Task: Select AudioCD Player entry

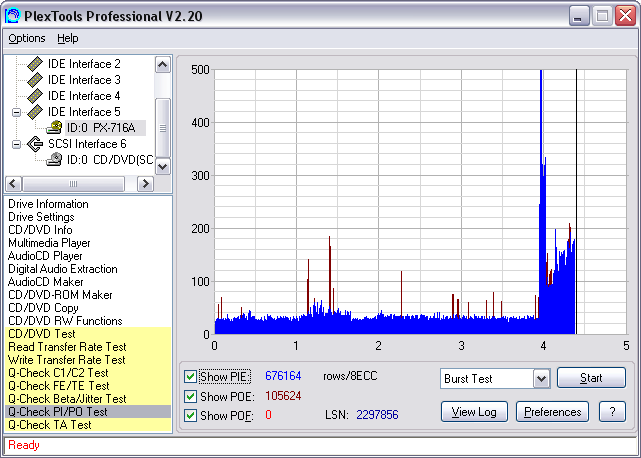Action: (x=88, y=256)
